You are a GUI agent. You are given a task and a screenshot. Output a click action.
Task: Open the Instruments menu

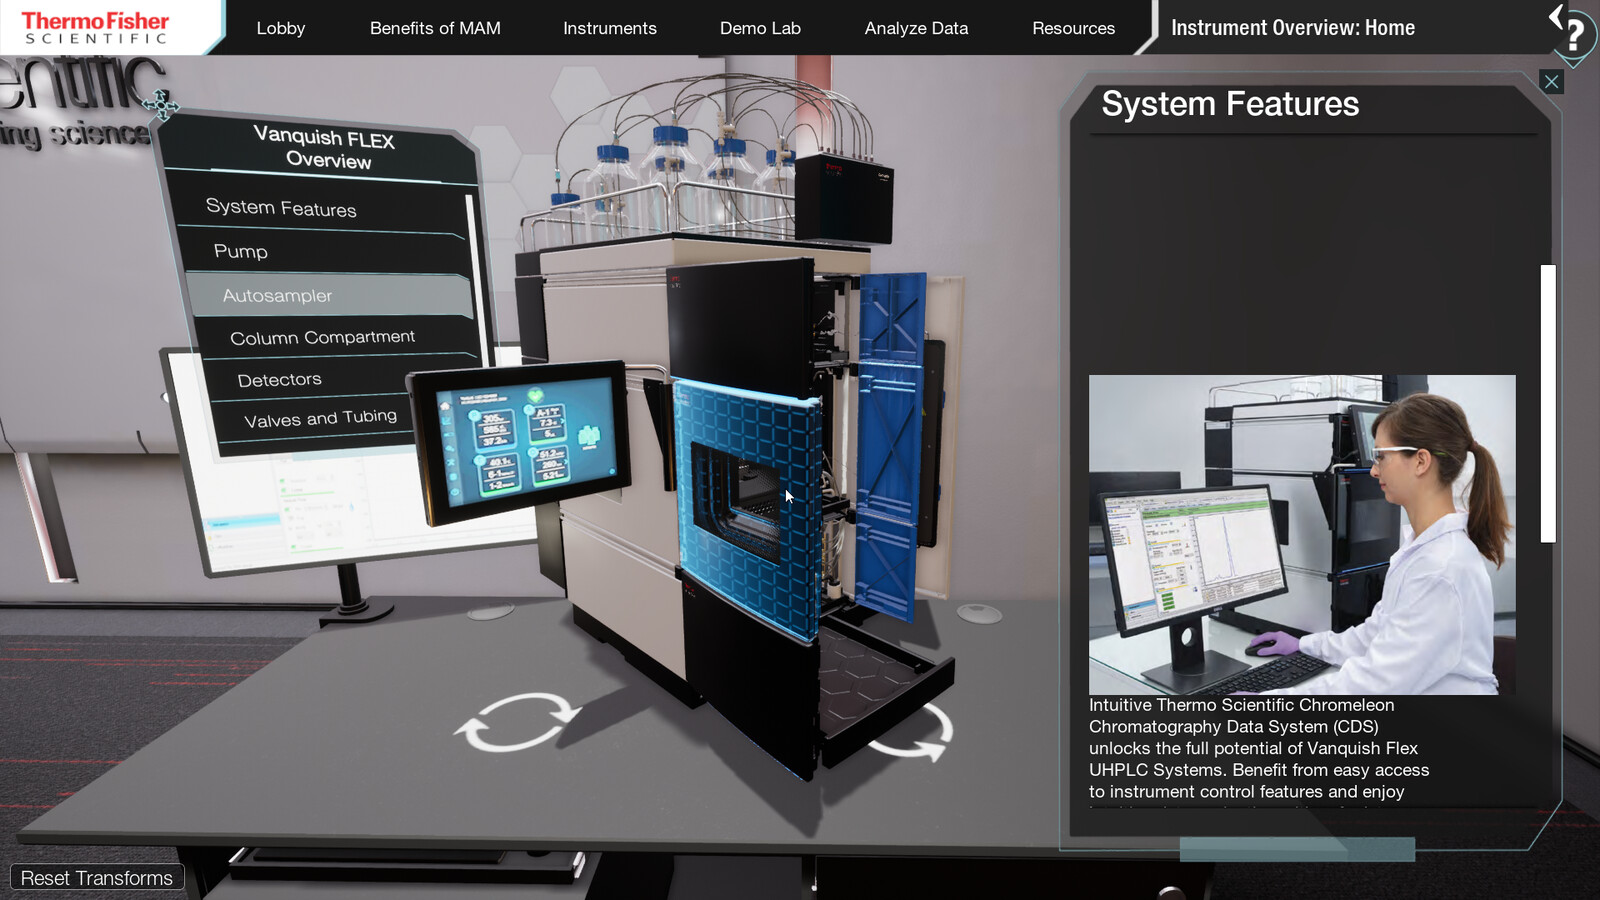click(610, 28)
